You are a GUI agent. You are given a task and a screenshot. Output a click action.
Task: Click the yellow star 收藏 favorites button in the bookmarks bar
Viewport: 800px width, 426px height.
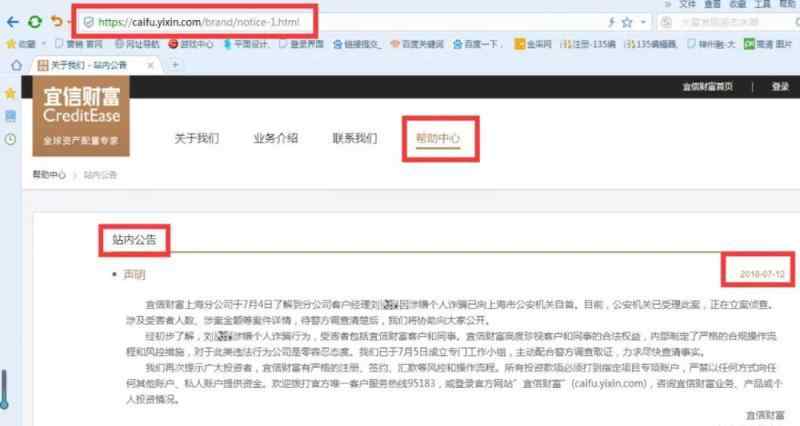(20, 44)
